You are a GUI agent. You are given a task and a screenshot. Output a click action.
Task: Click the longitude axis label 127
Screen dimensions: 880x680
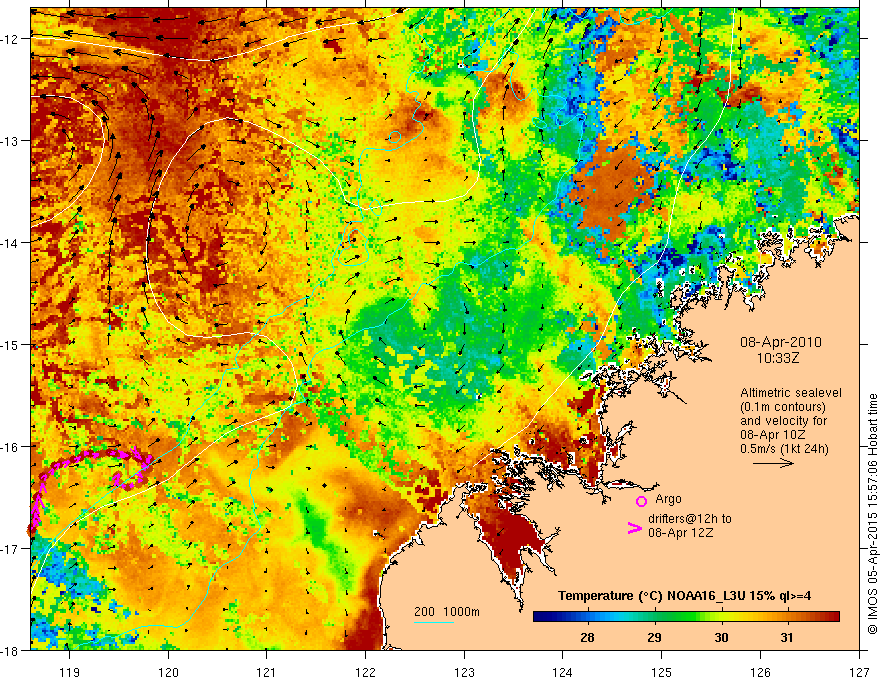(859, 672)
